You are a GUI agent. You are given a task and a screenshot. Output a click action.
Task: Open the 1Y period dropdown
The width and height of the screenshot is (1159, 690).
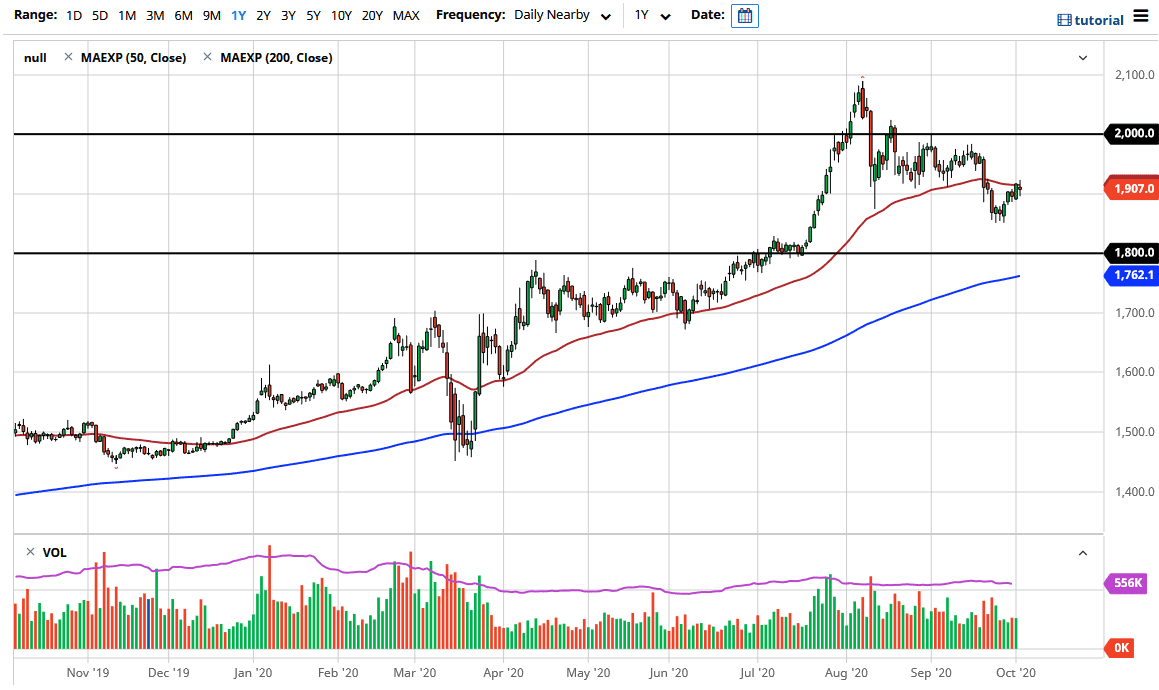[653, 16]
